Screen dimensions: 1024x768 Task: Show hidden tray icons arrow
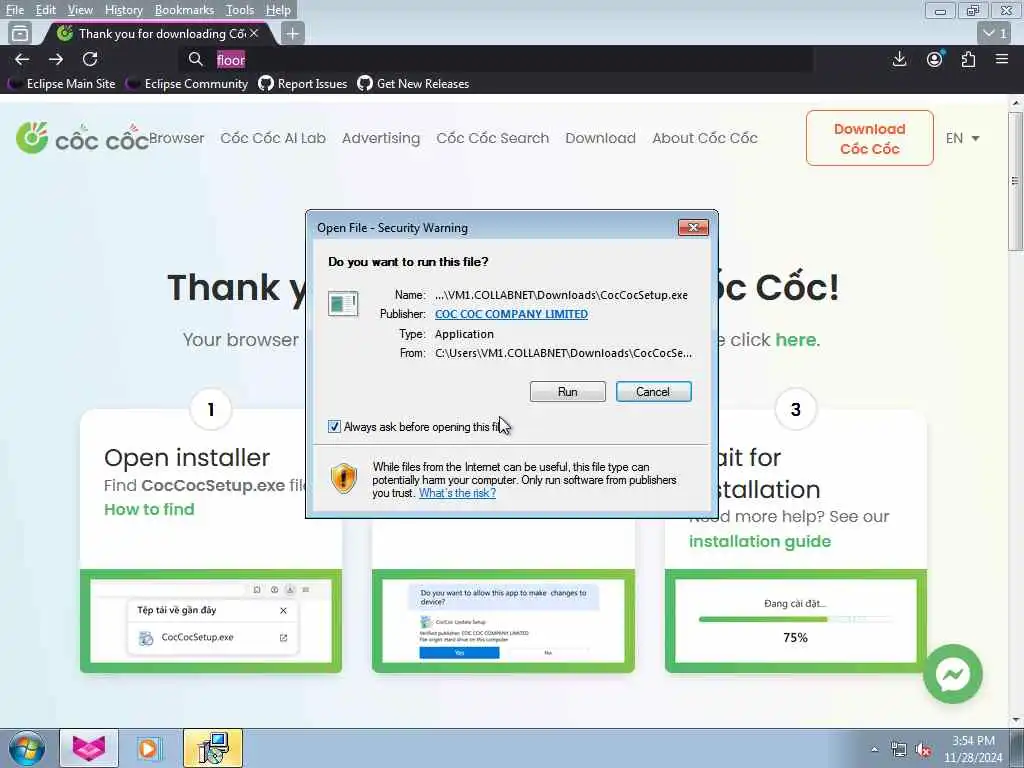874,750
